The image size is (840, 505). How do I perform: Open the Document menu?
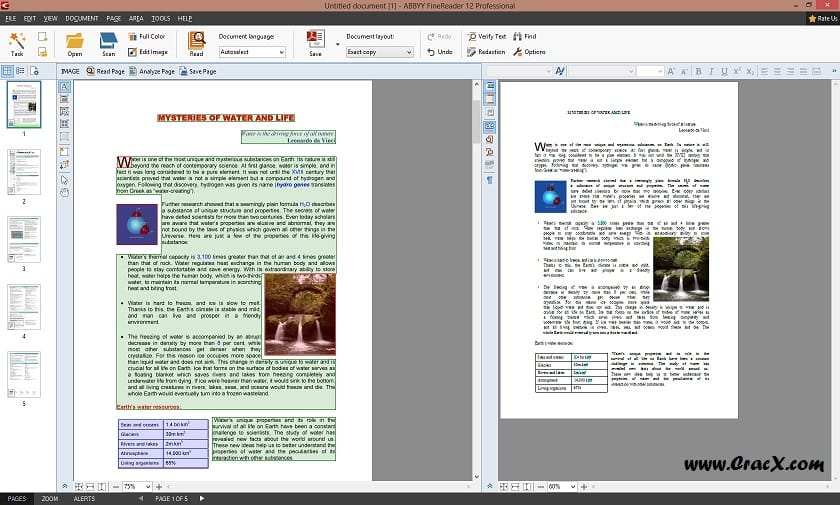click(81, 19)
